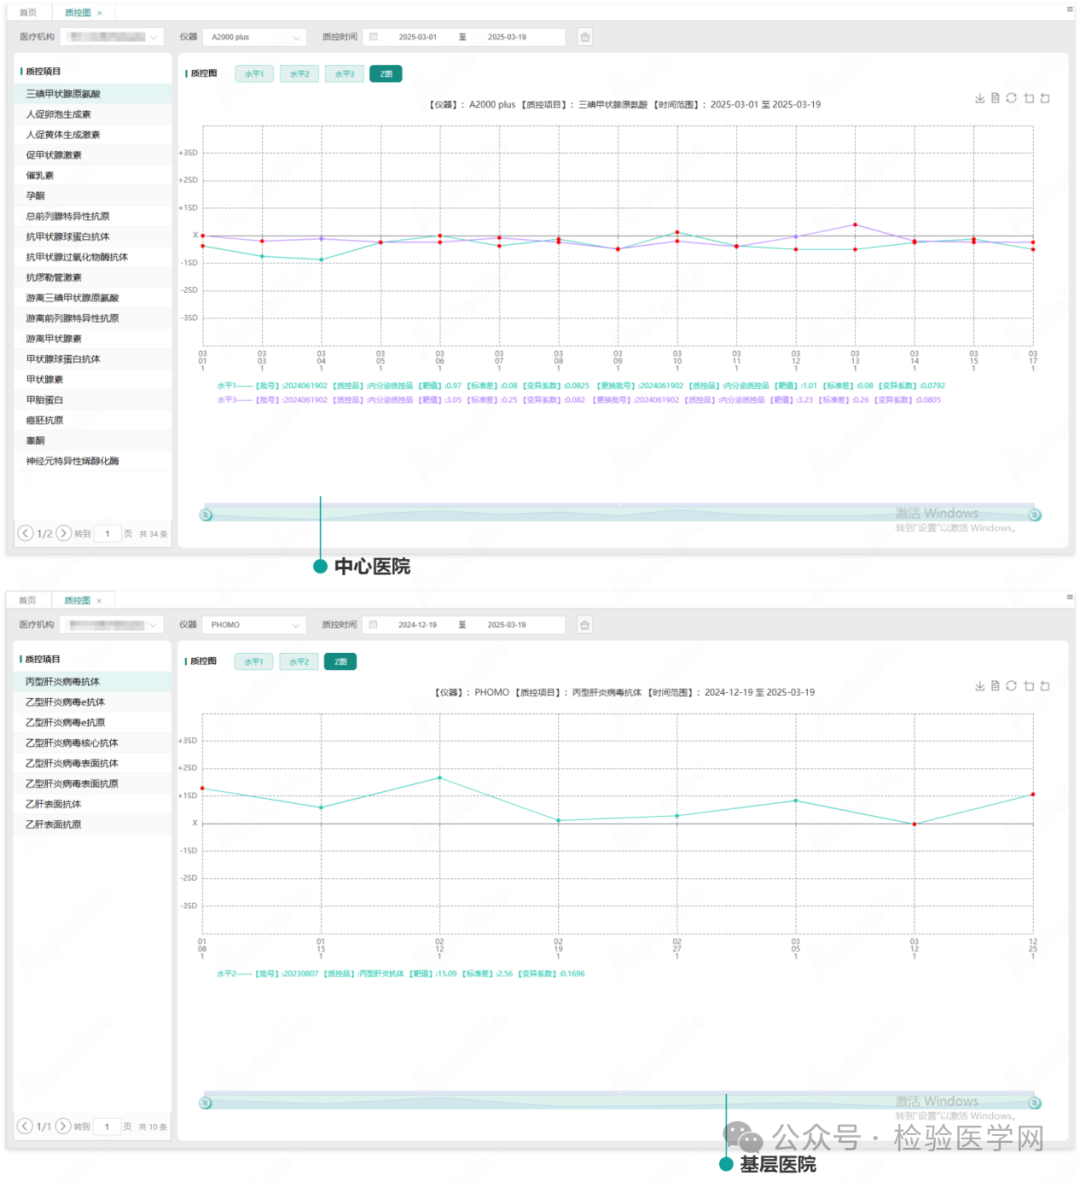Screen dimensions: 1080x1182
Task: Select 质控图 tab in A2000 plus window
Action: tap(78, 13)
